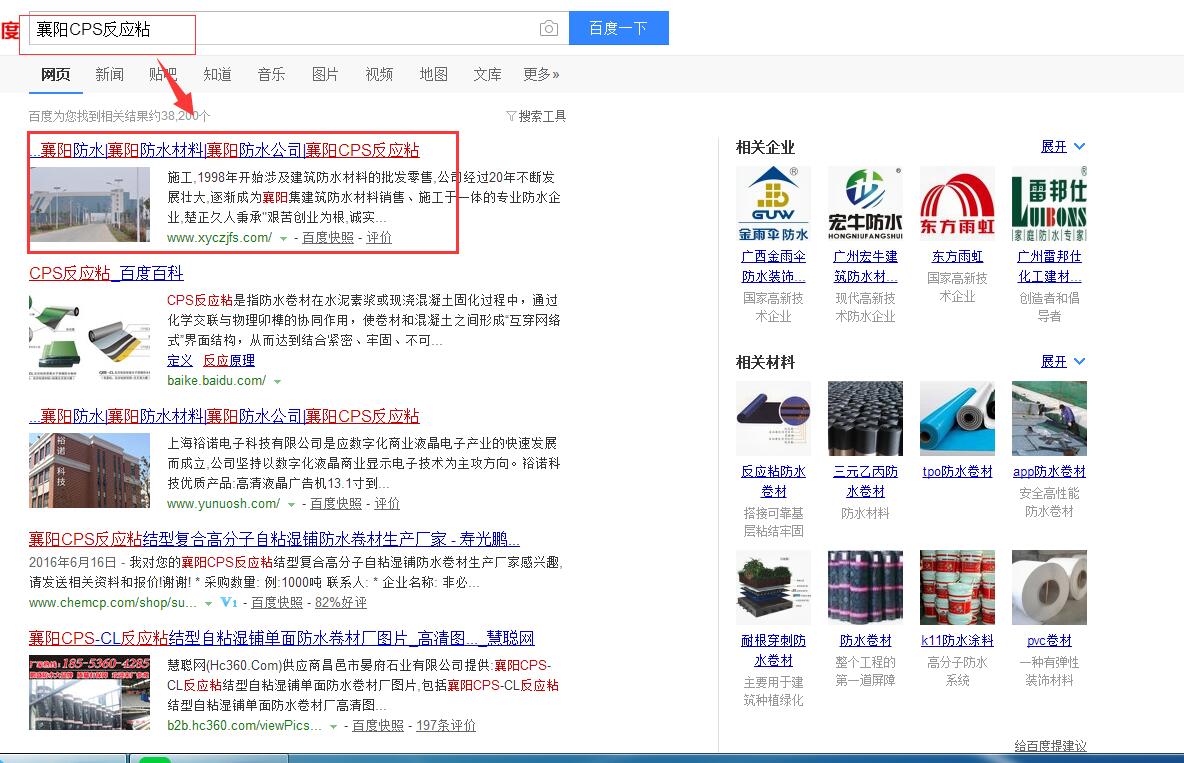Screen dimensions: 1184x763
Task: Click the 197条评价 link
Action: 446,725
